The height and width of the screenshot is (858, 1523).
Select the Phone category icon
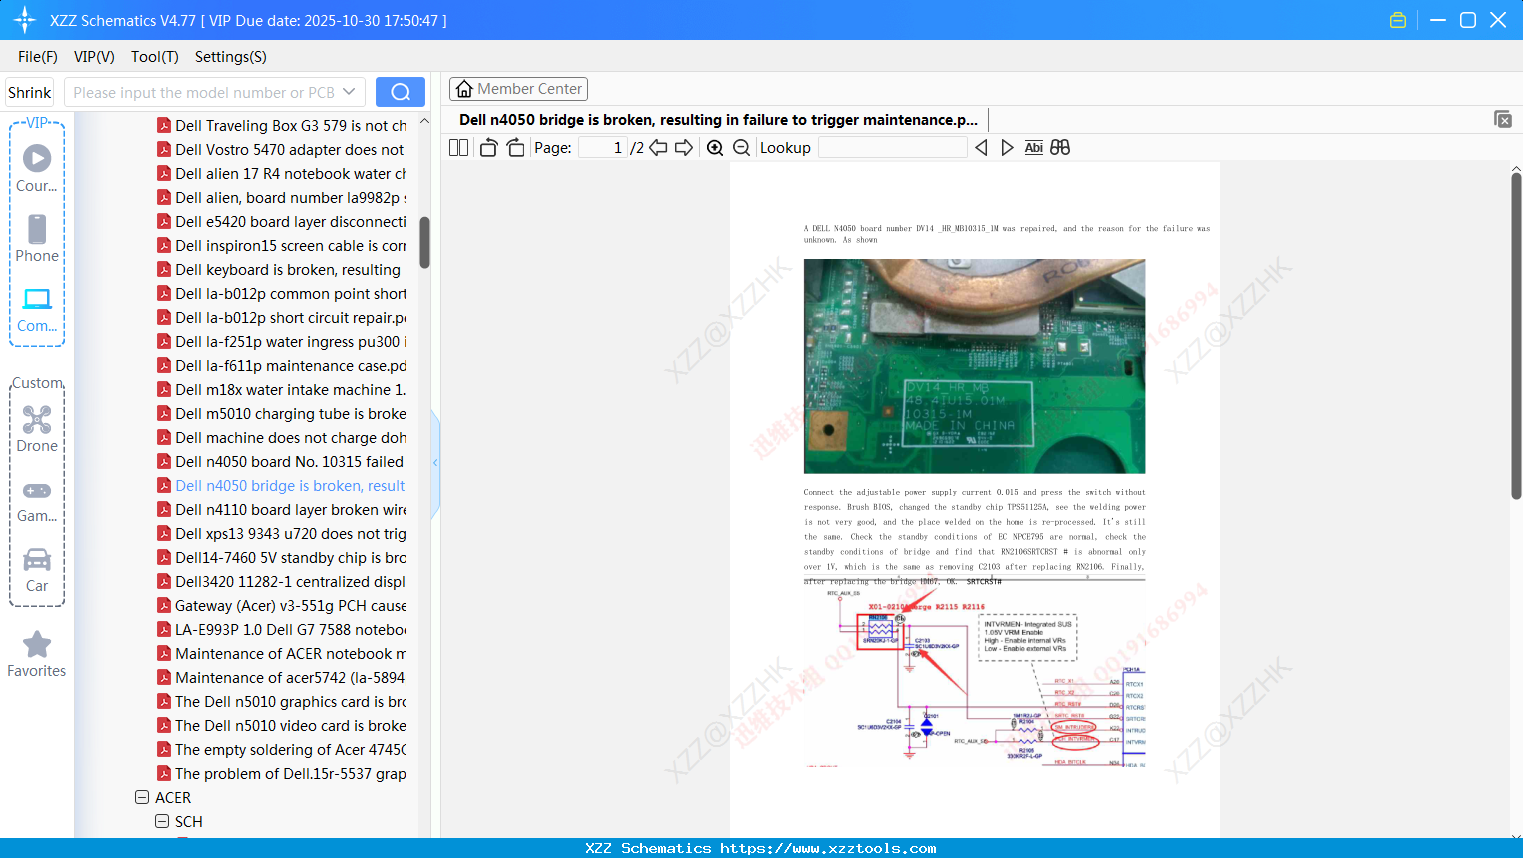[37, 239]
